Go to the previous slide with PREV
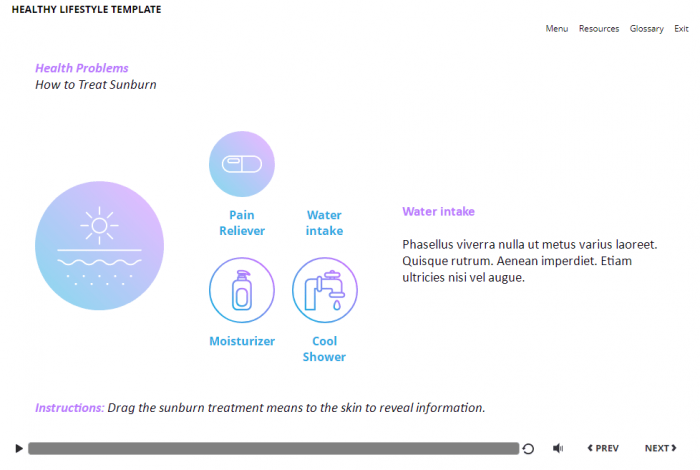 [x=602, y=449]
